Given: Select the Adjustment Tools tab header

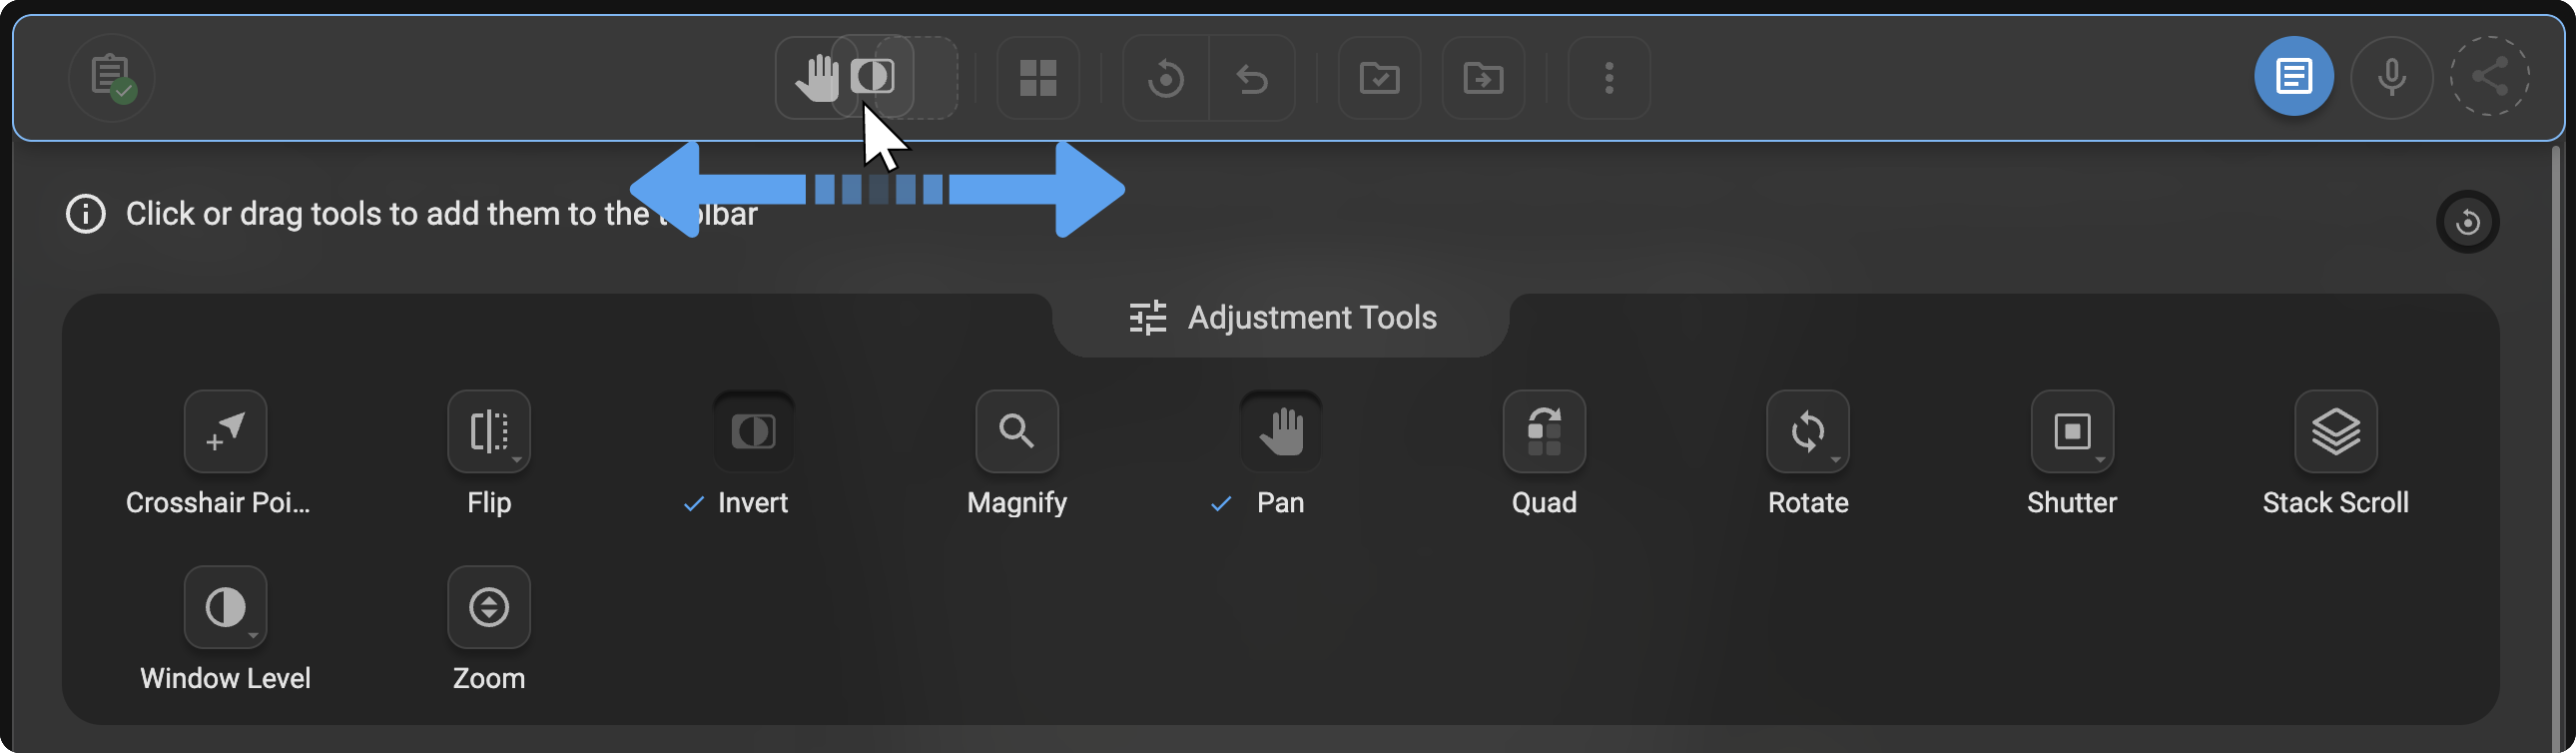Looking at the screenshot, I should (1281, 318).
